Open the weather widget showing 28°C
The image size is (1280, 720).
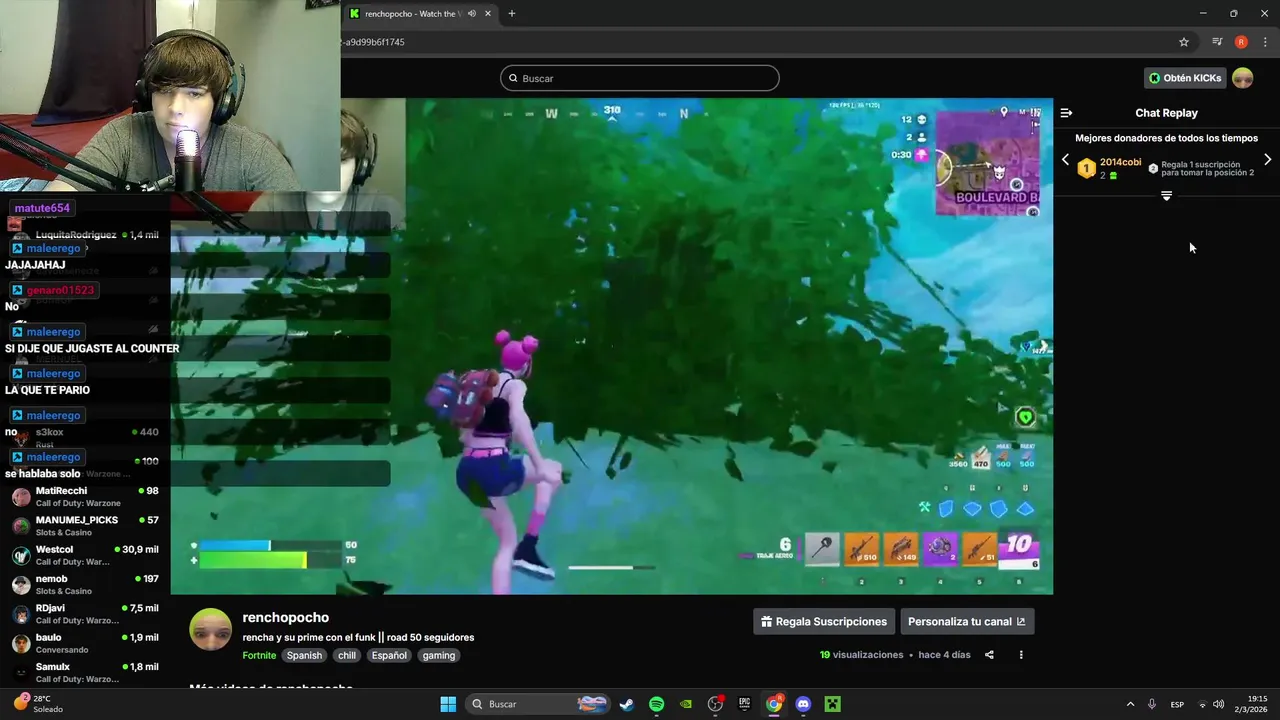click(x=38, y=704)
